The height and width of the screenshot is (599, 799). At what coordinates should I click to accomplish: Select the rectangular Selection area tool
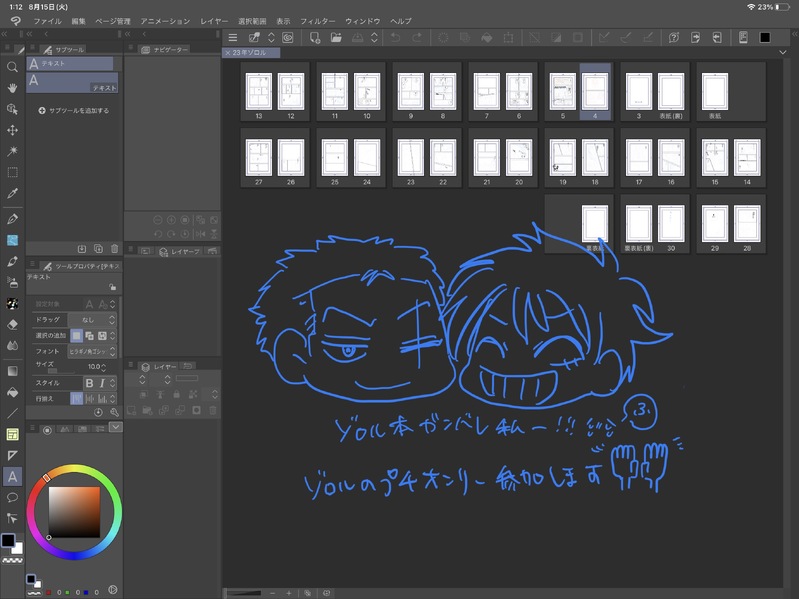coord(12,172)
